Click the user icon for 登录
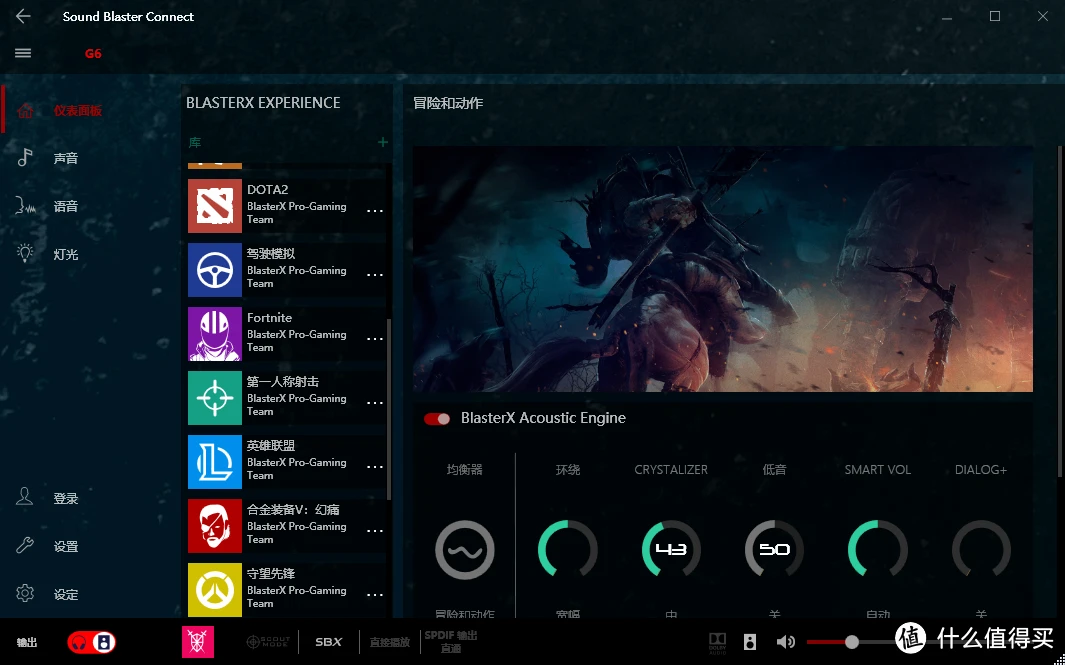This screenshot has height=665, width=1065. (x=25, y=497)
